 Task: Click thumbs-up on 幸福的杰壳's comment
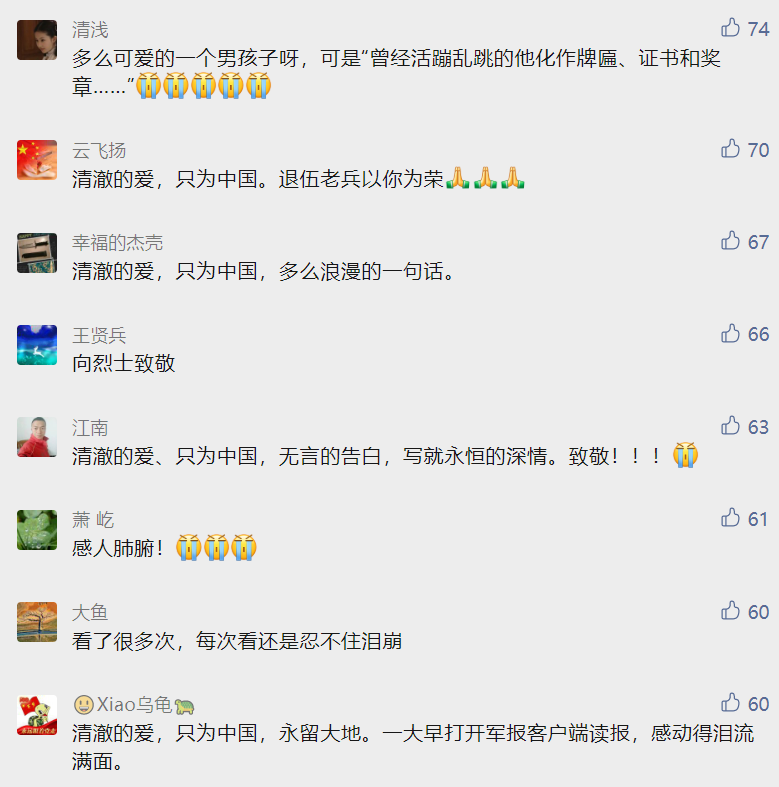[x=730, y=241]
